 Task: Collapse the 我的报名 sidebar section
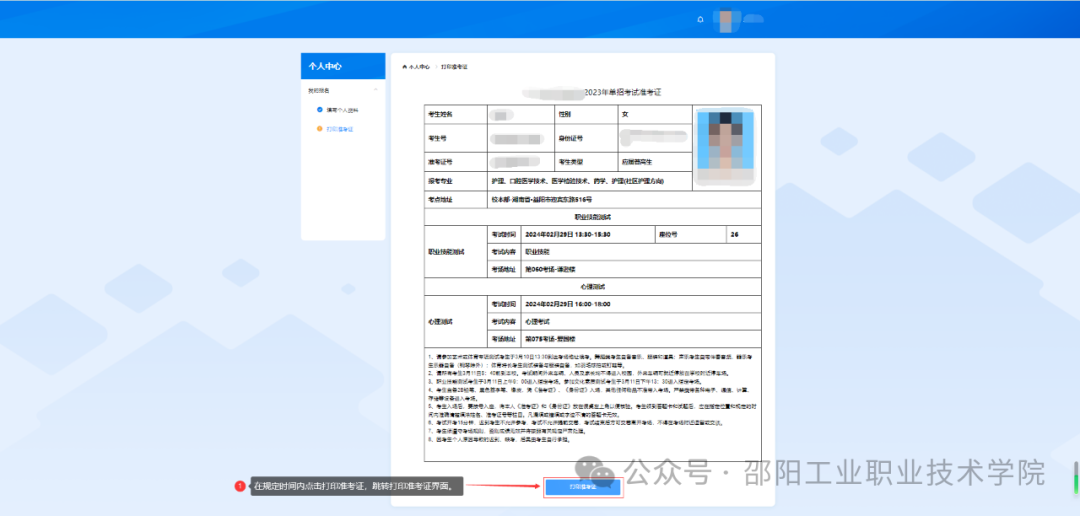click(376, 91)
